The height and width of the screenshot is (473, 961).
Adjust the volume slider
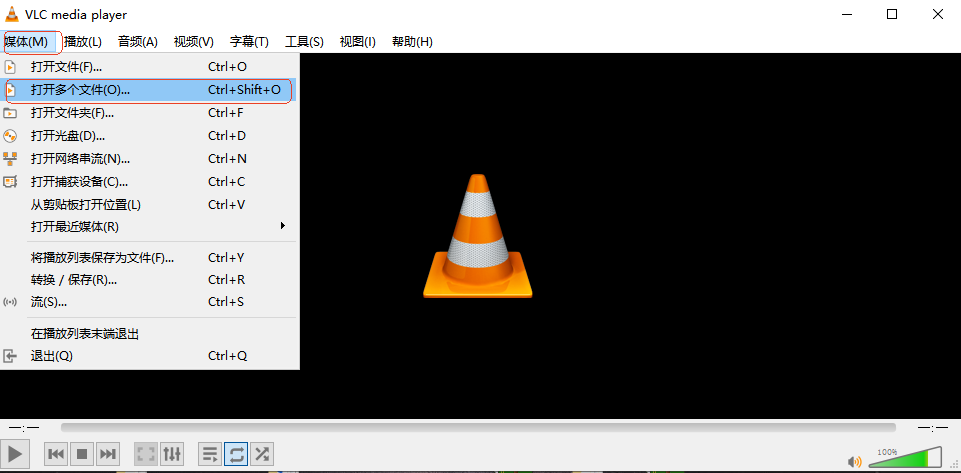tap(906, 458)
